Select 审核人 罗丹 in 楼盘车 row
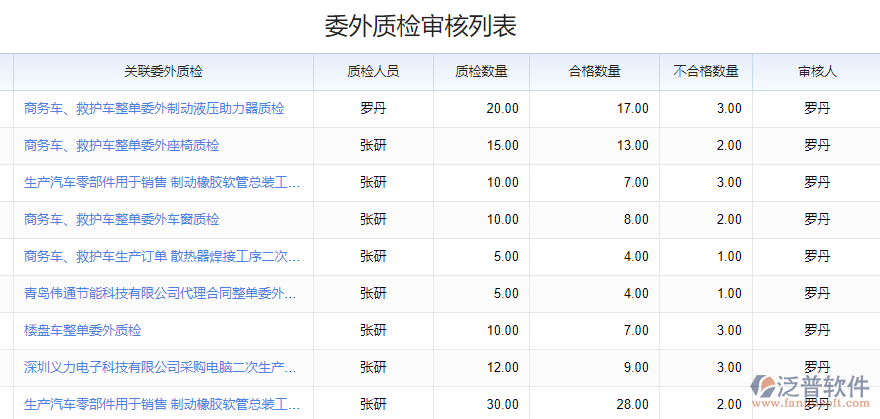 [x=817, y=330]
